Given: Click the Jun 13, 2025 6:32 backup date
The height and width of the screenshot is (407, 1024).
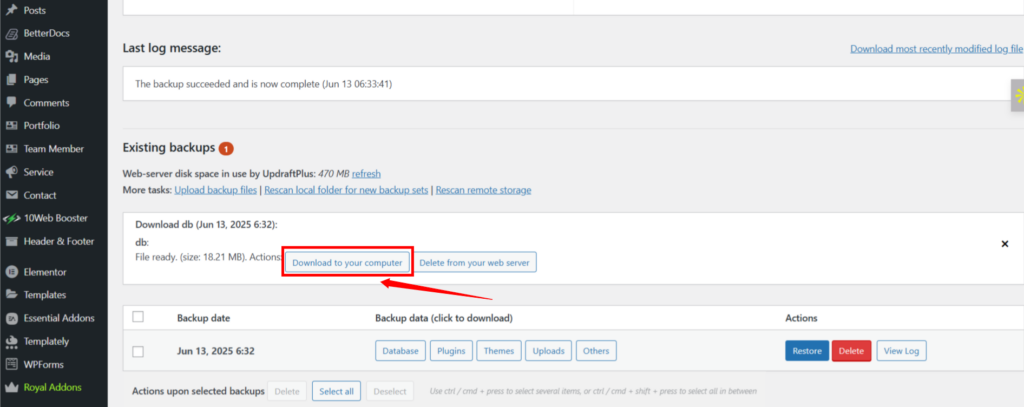Looking at the screenshot, I should [216, 351].
